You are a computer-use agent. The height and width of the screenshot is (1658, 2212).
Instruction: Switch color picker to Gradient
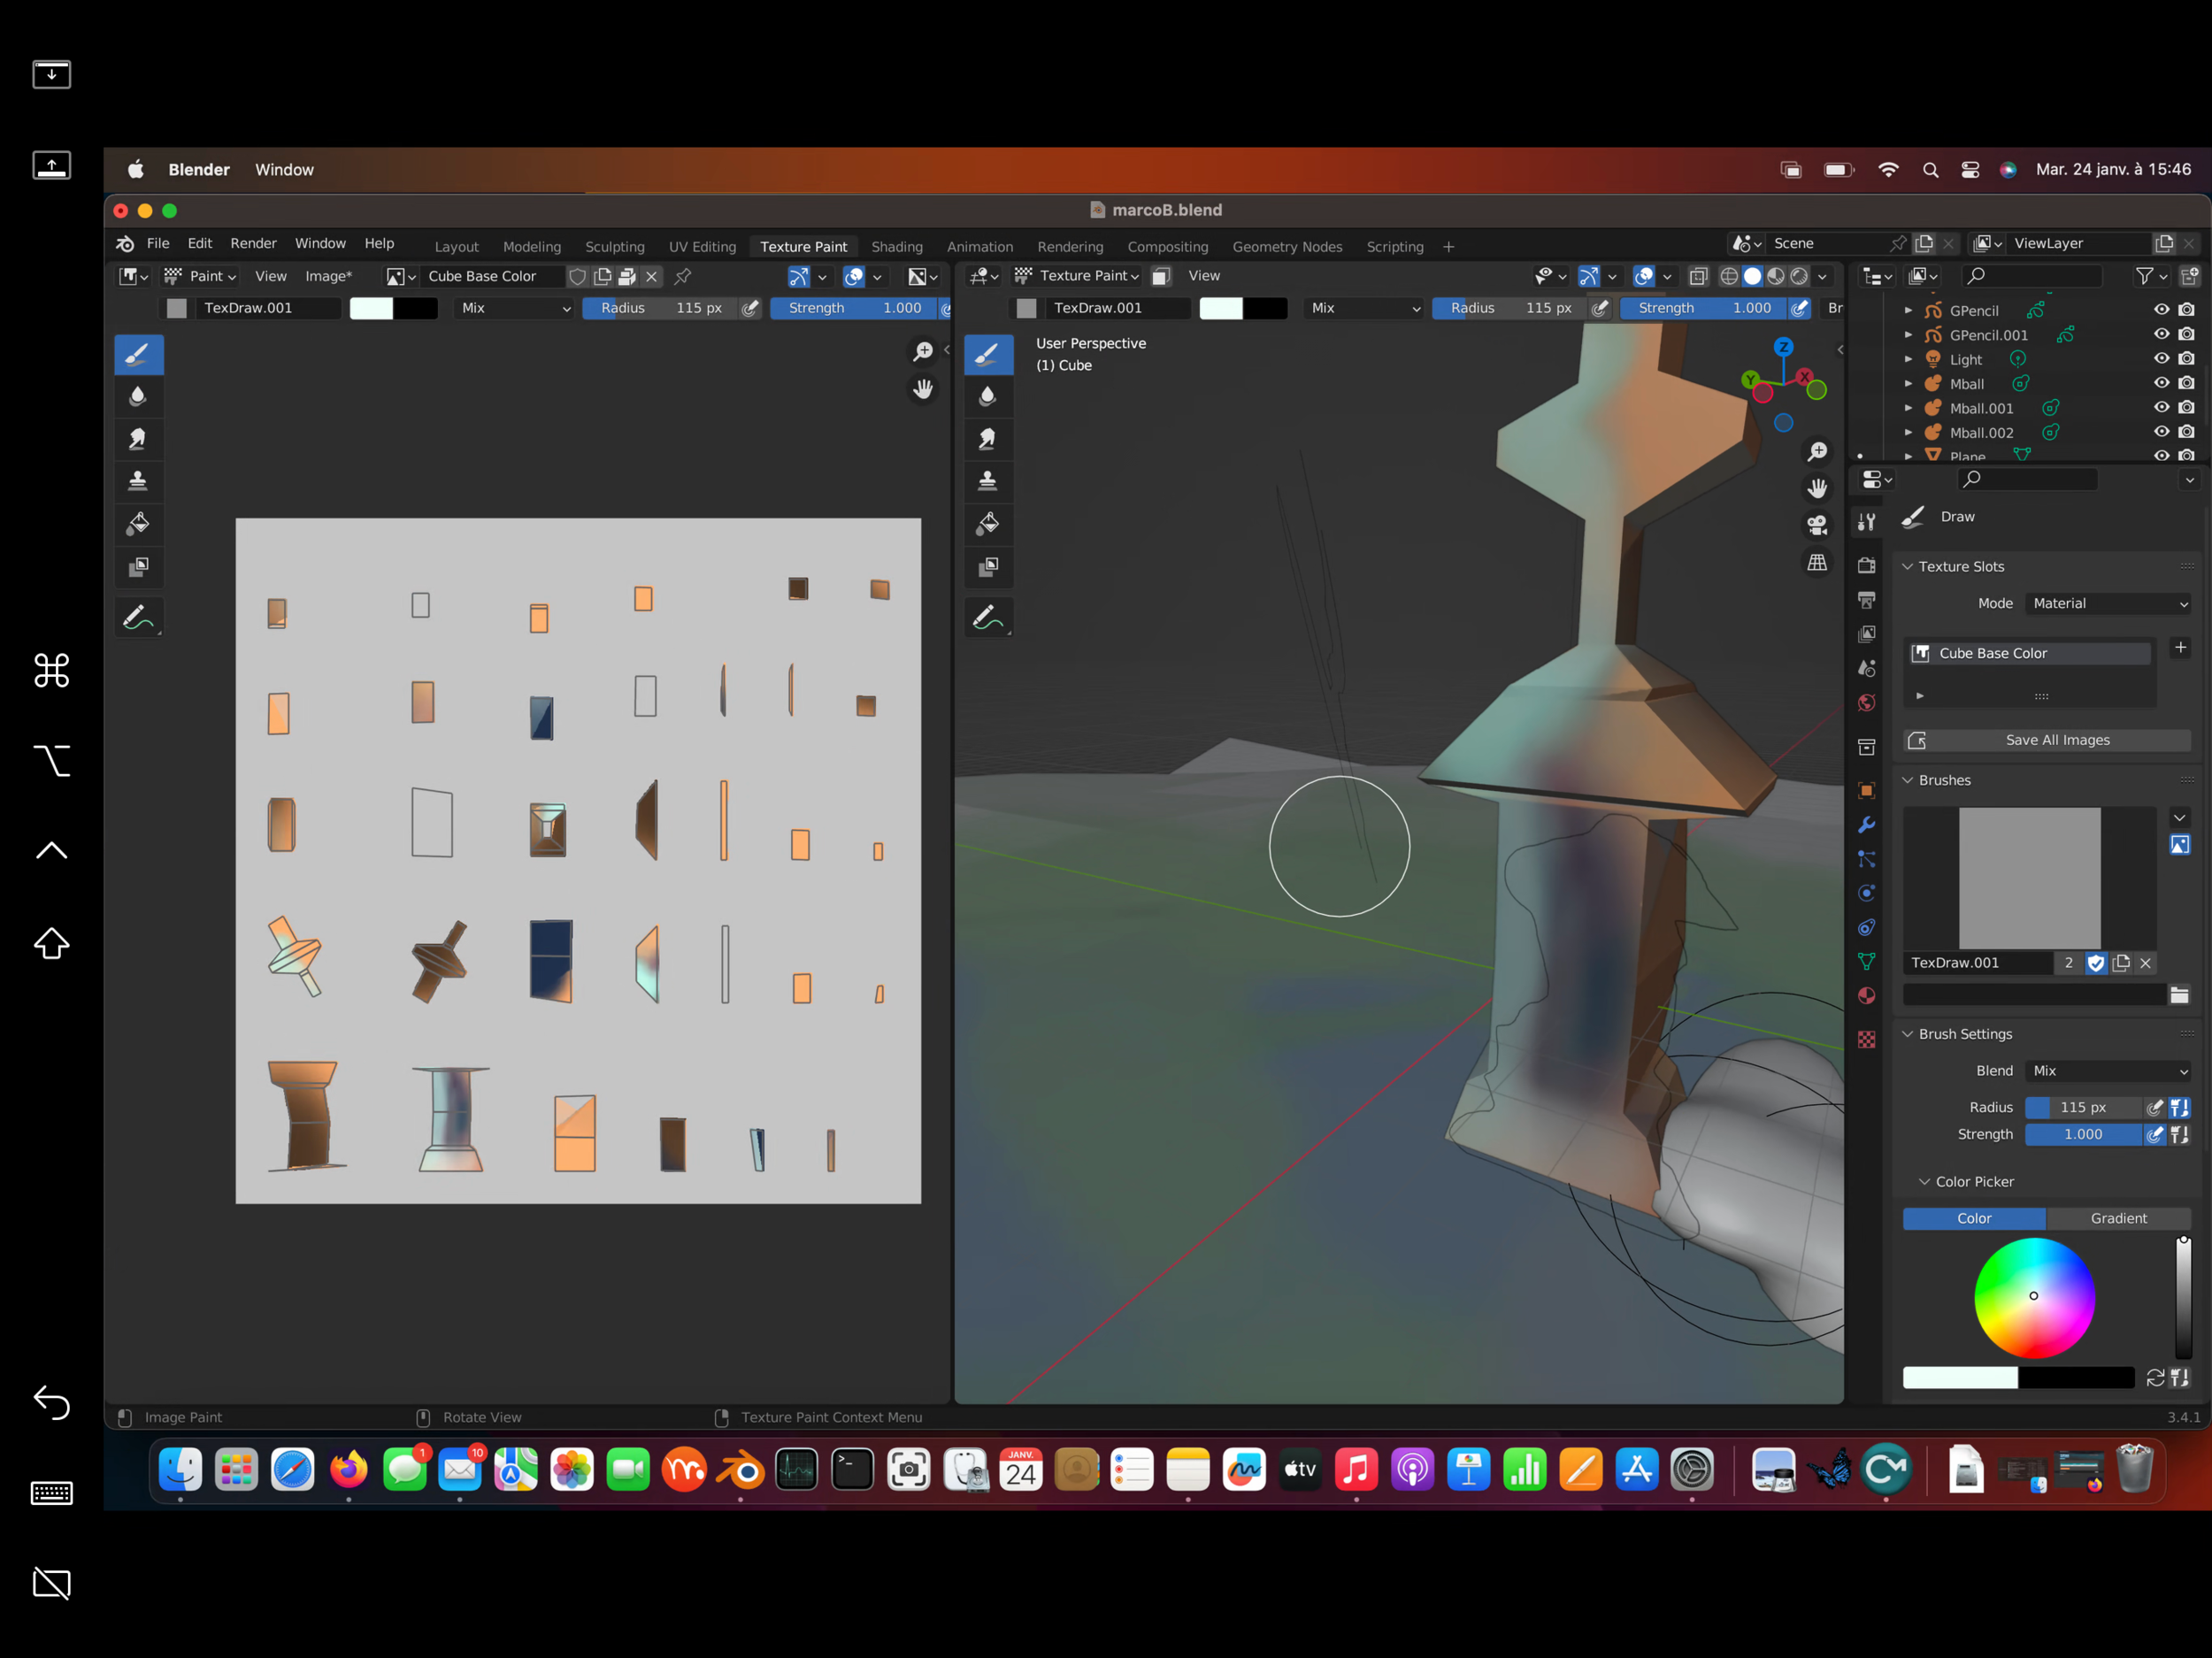(2118, 1218)
